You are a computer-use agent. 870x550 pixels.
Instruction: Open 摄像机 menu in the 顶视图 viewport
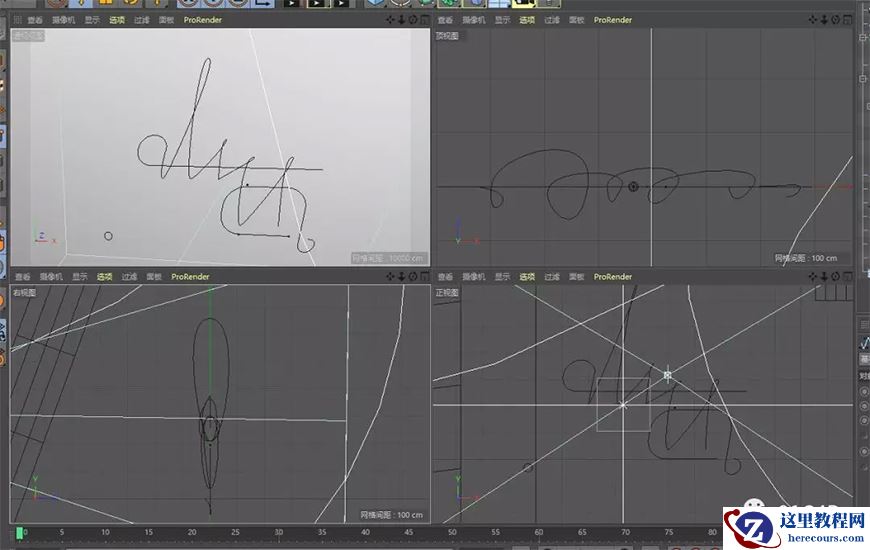click(x=474, y=20)
